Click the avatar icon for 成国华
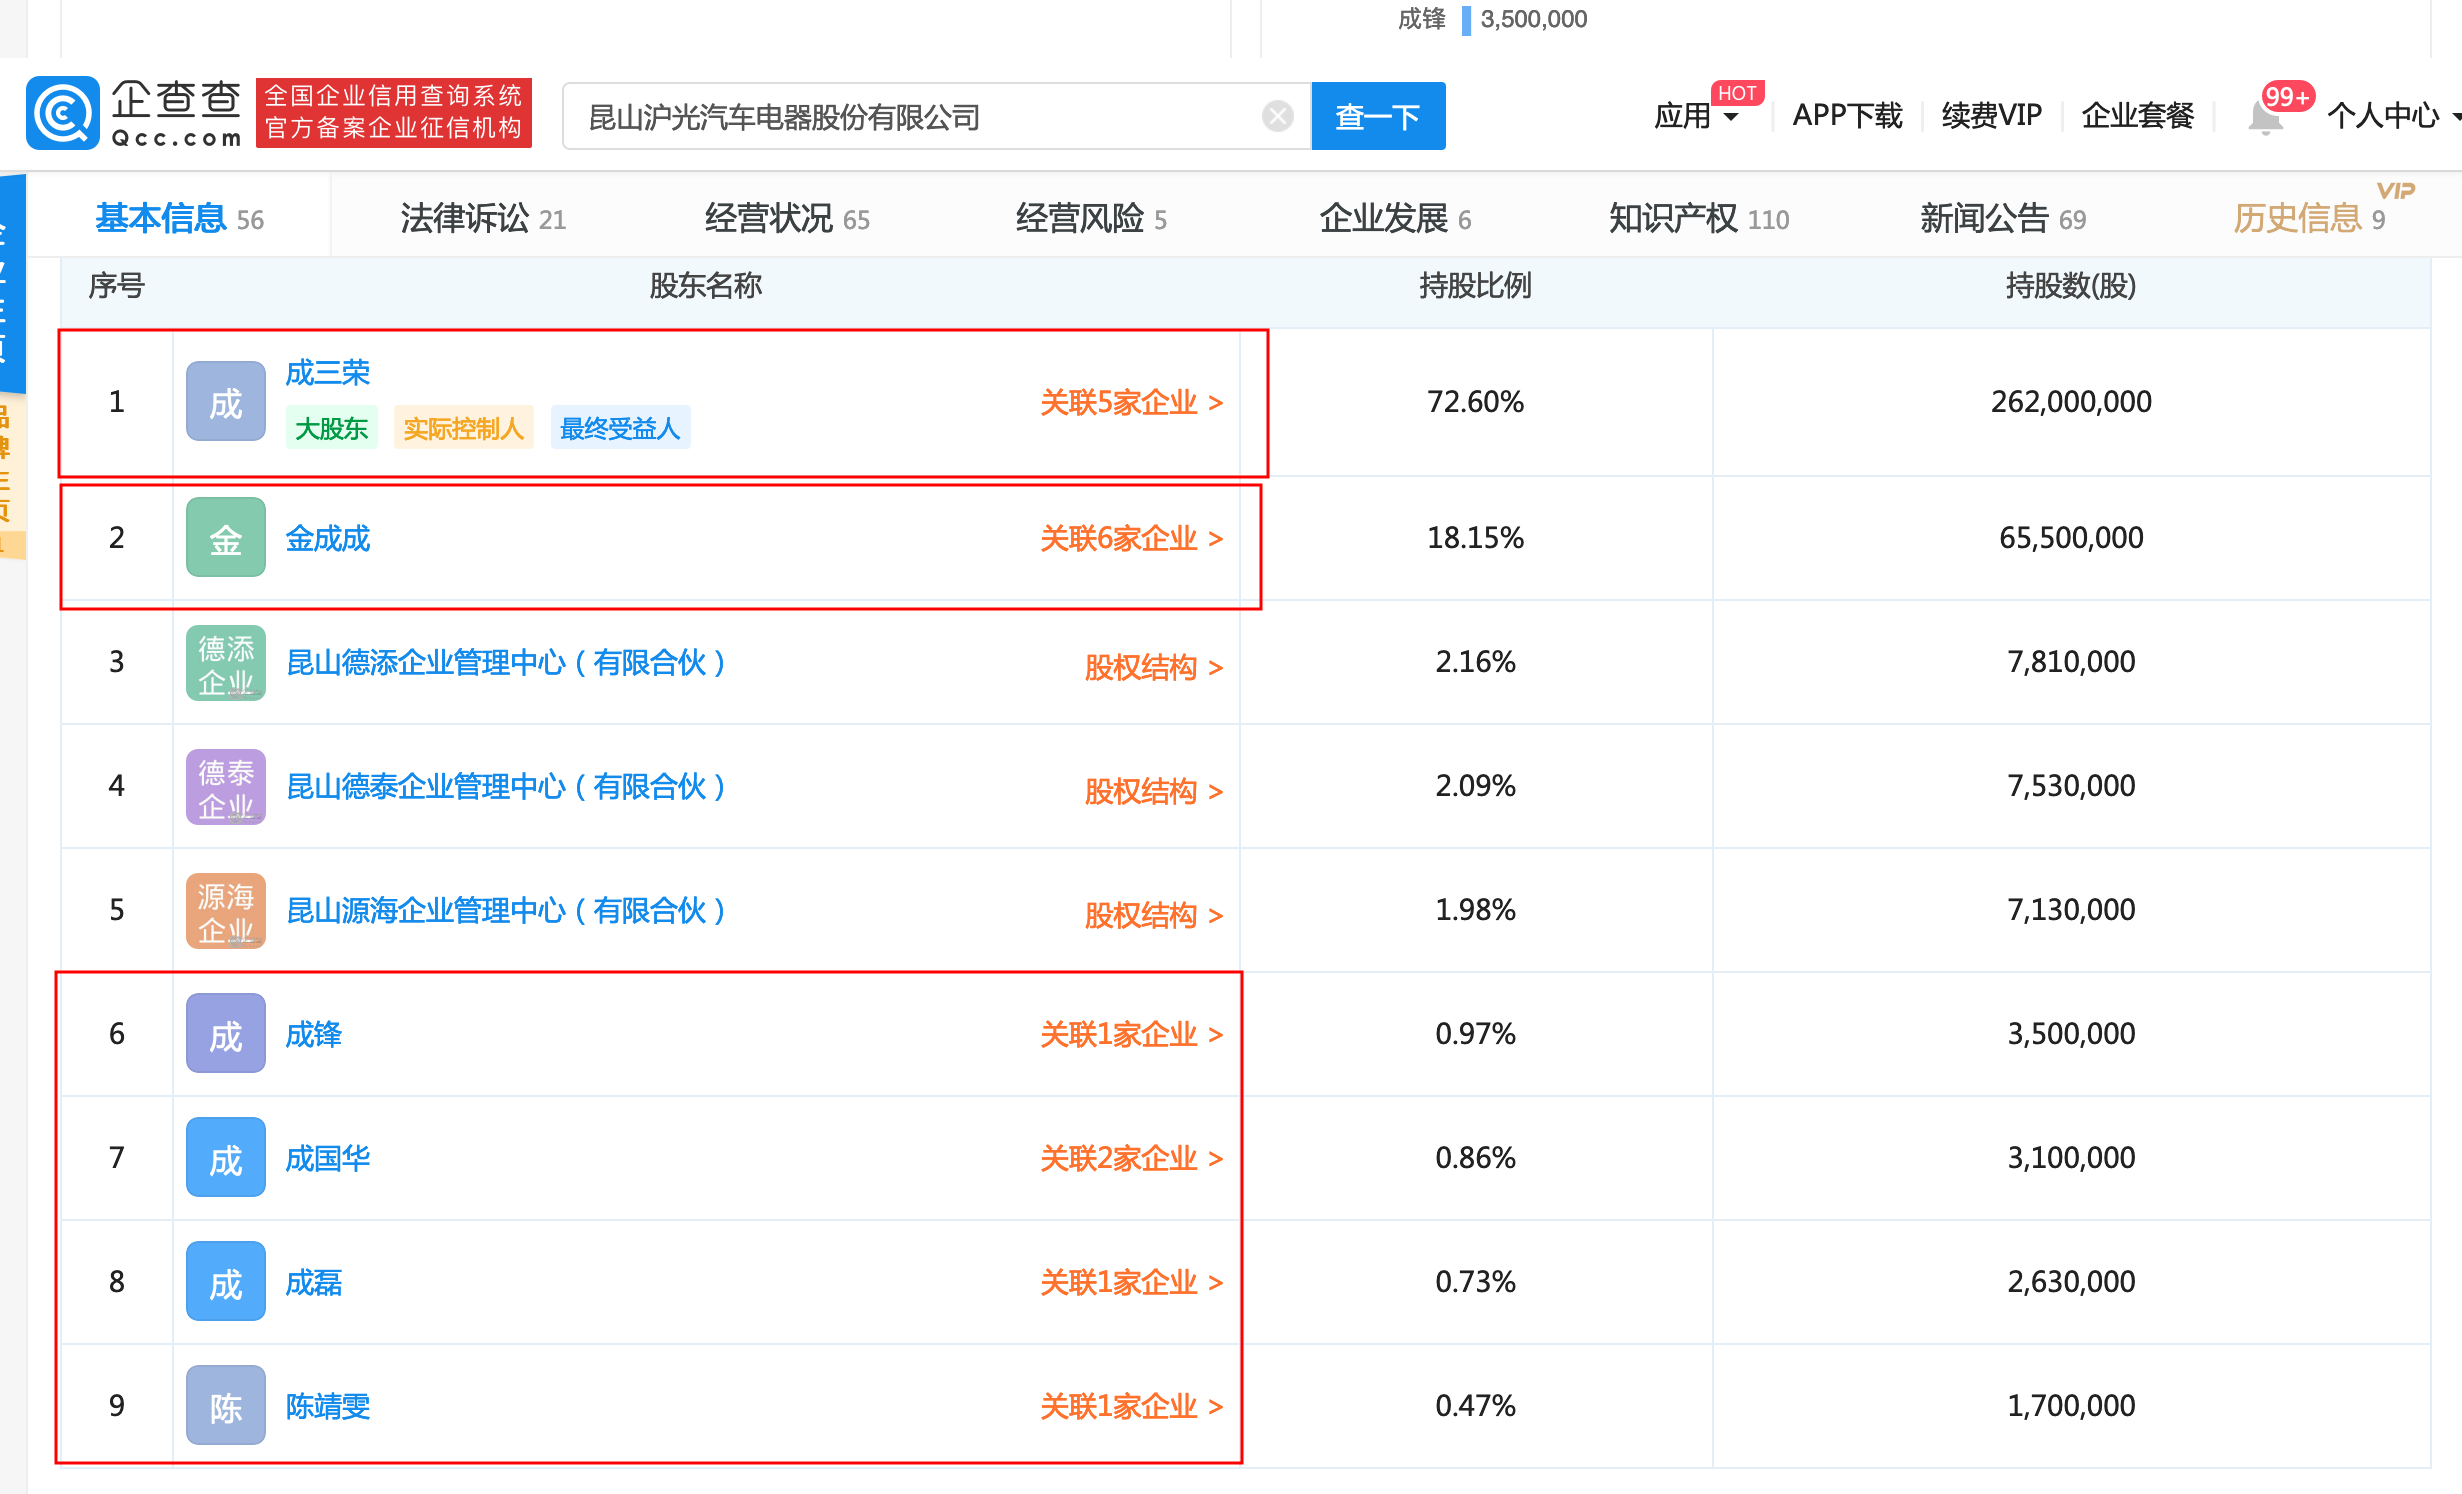This screenshot has height=1494, width=2462. tap(226, 1158)
